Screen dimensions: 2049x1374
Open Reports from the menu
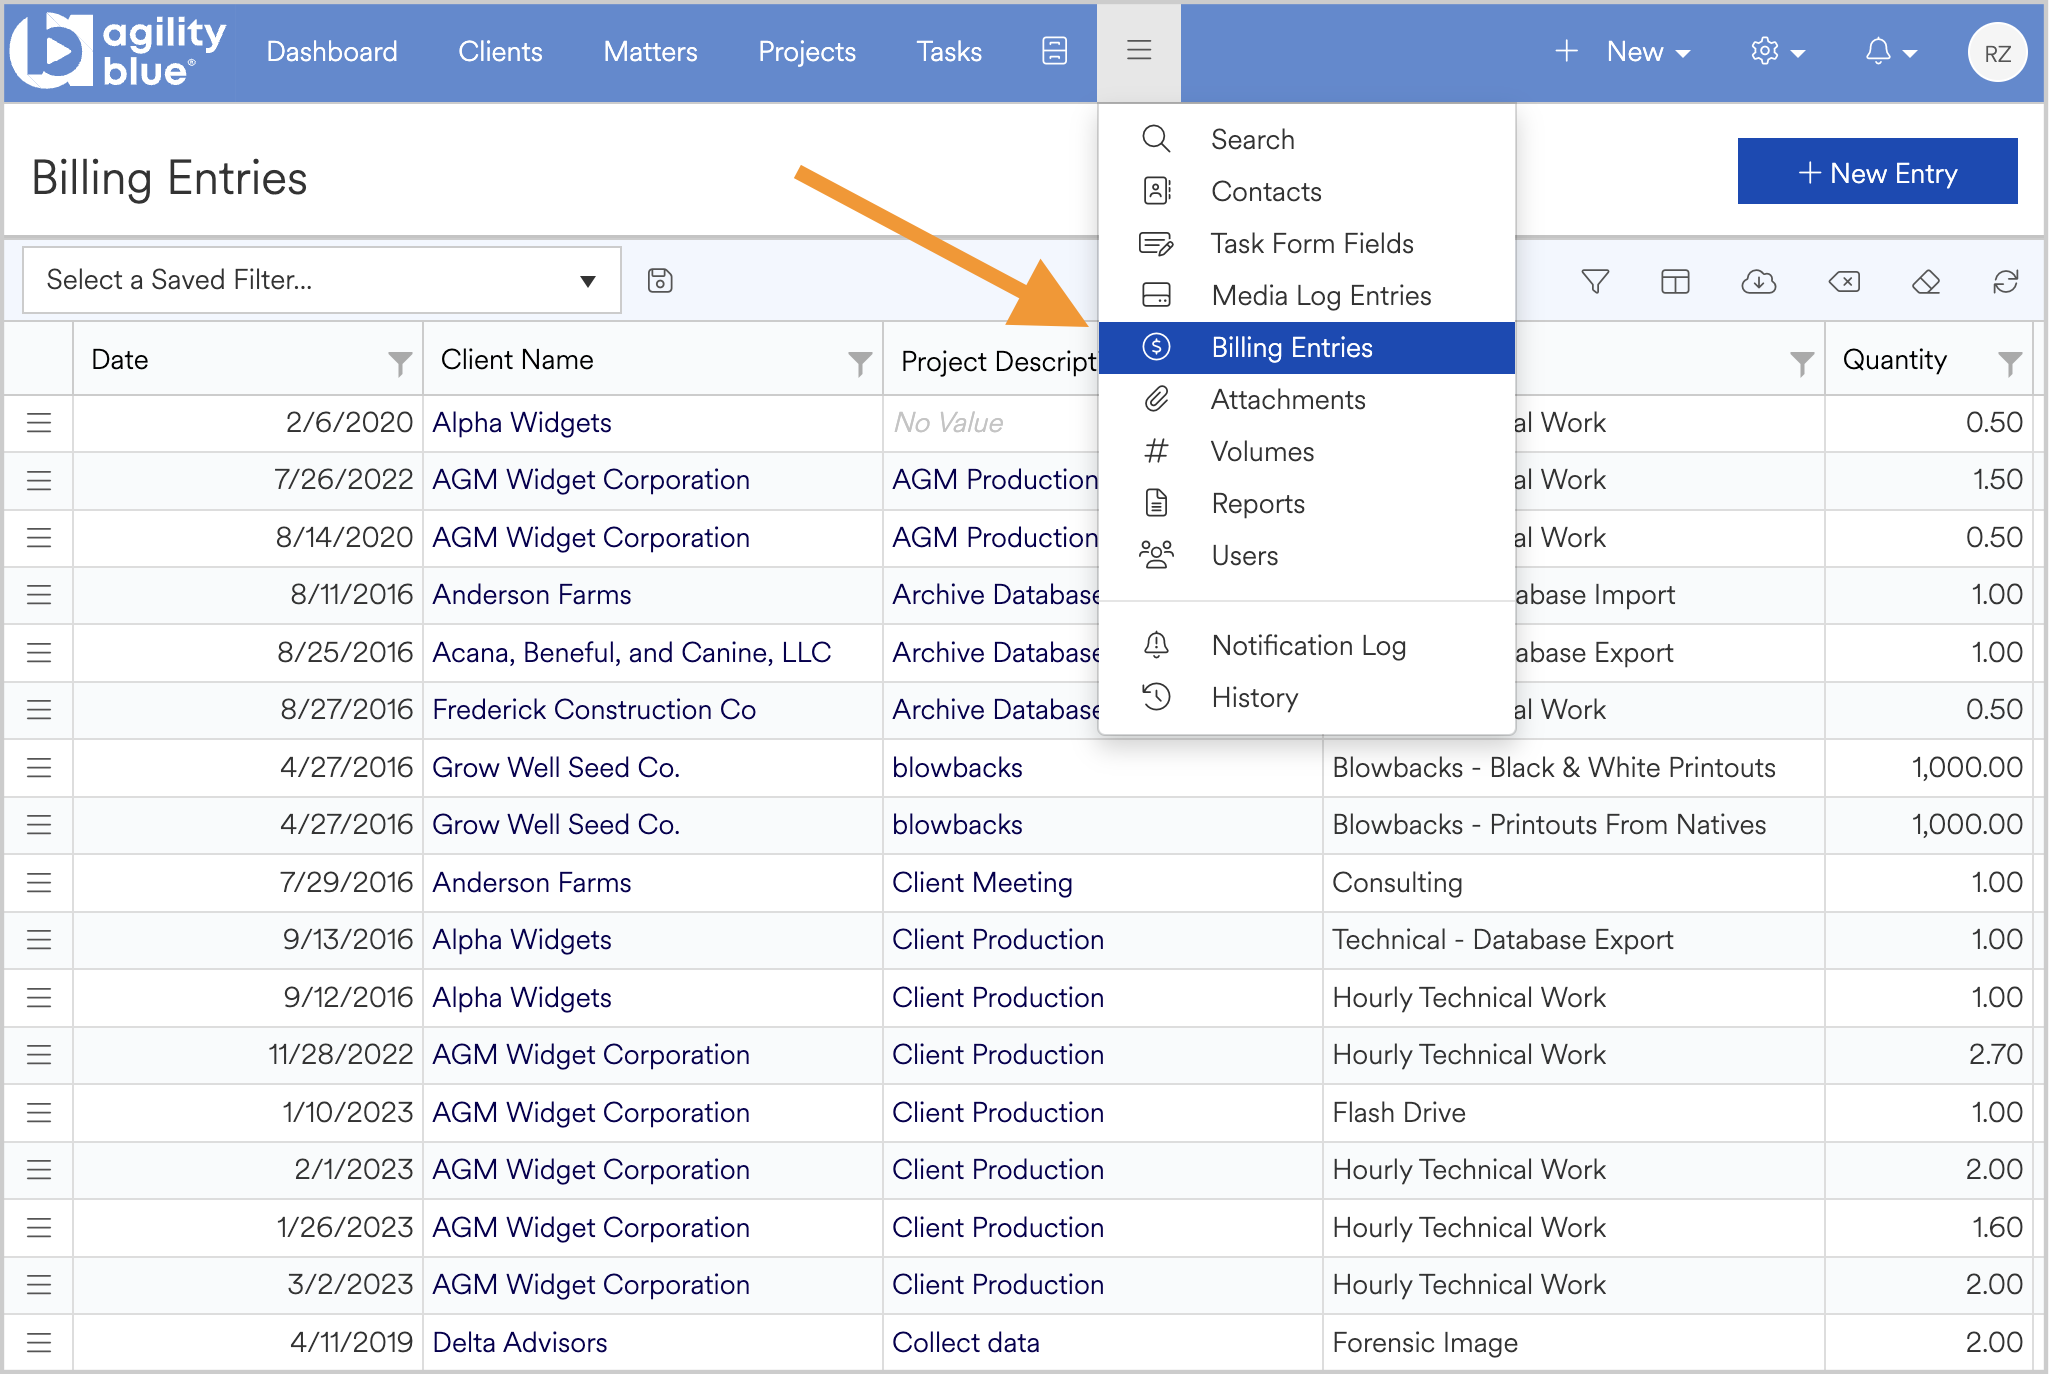click(1306, 503)
